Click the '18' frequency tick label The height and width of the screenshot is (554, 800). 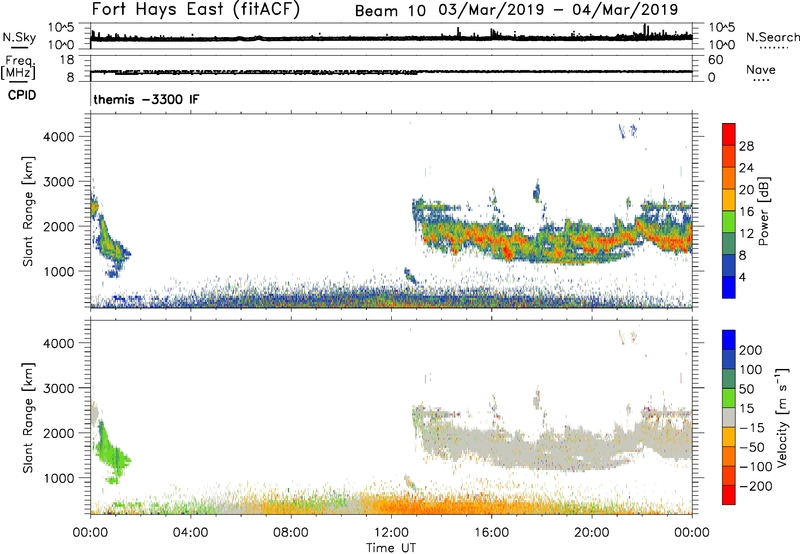pos(67,60)
